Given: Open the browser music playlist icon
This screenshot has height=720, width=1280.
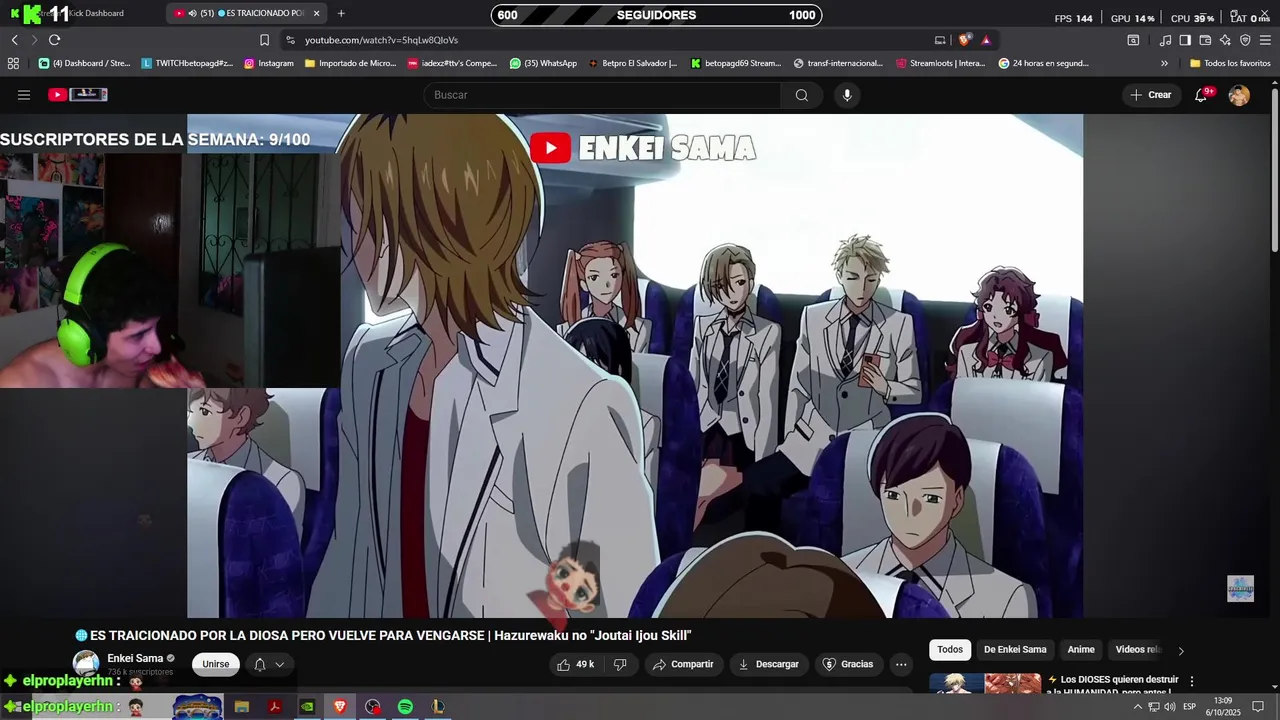Looking at the screenshot, I should 1165,40.
